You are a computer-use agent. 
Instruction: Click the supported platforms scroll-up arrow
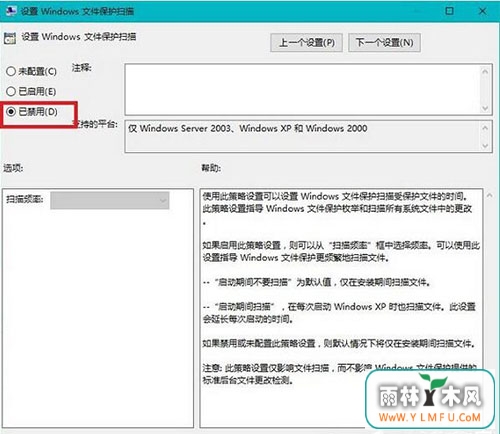coord(485,128)
